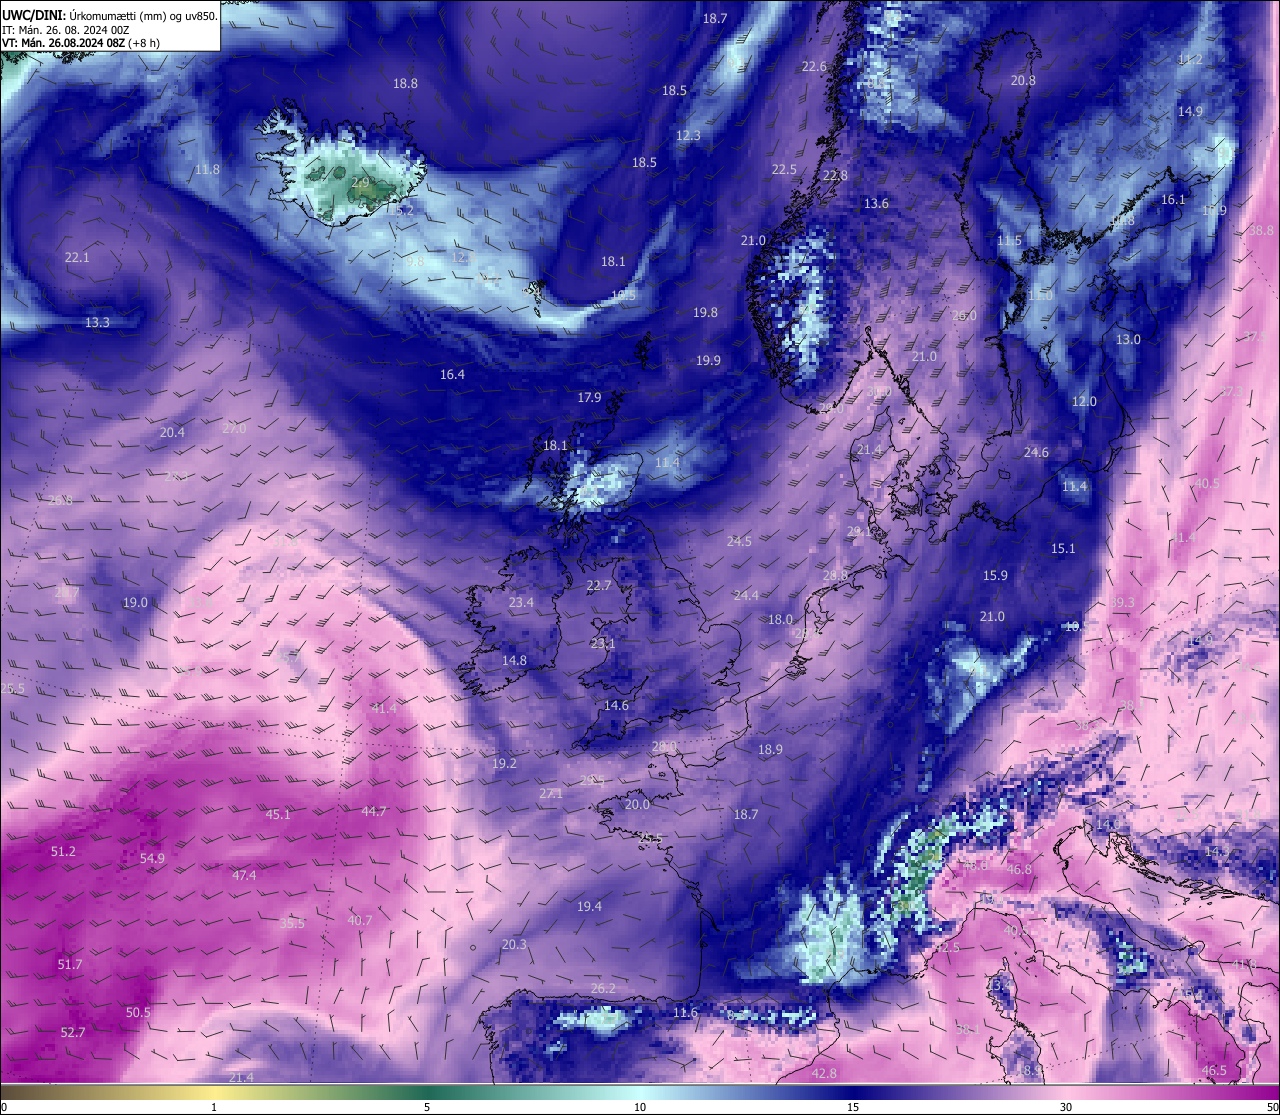Click the 12.0 reading
The height and width of the screenshot is (1115, 1280).
click(x=1084, y=402)
